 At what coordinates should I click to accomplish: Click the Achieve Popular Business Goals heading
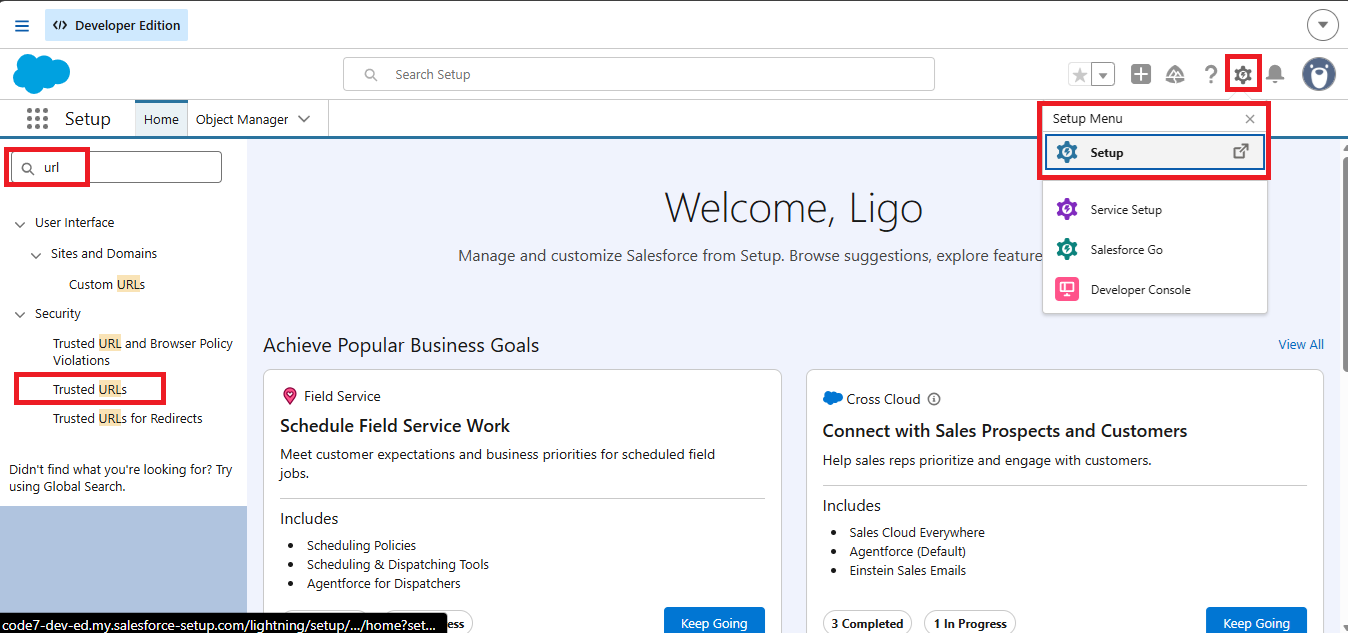point(401,345)
